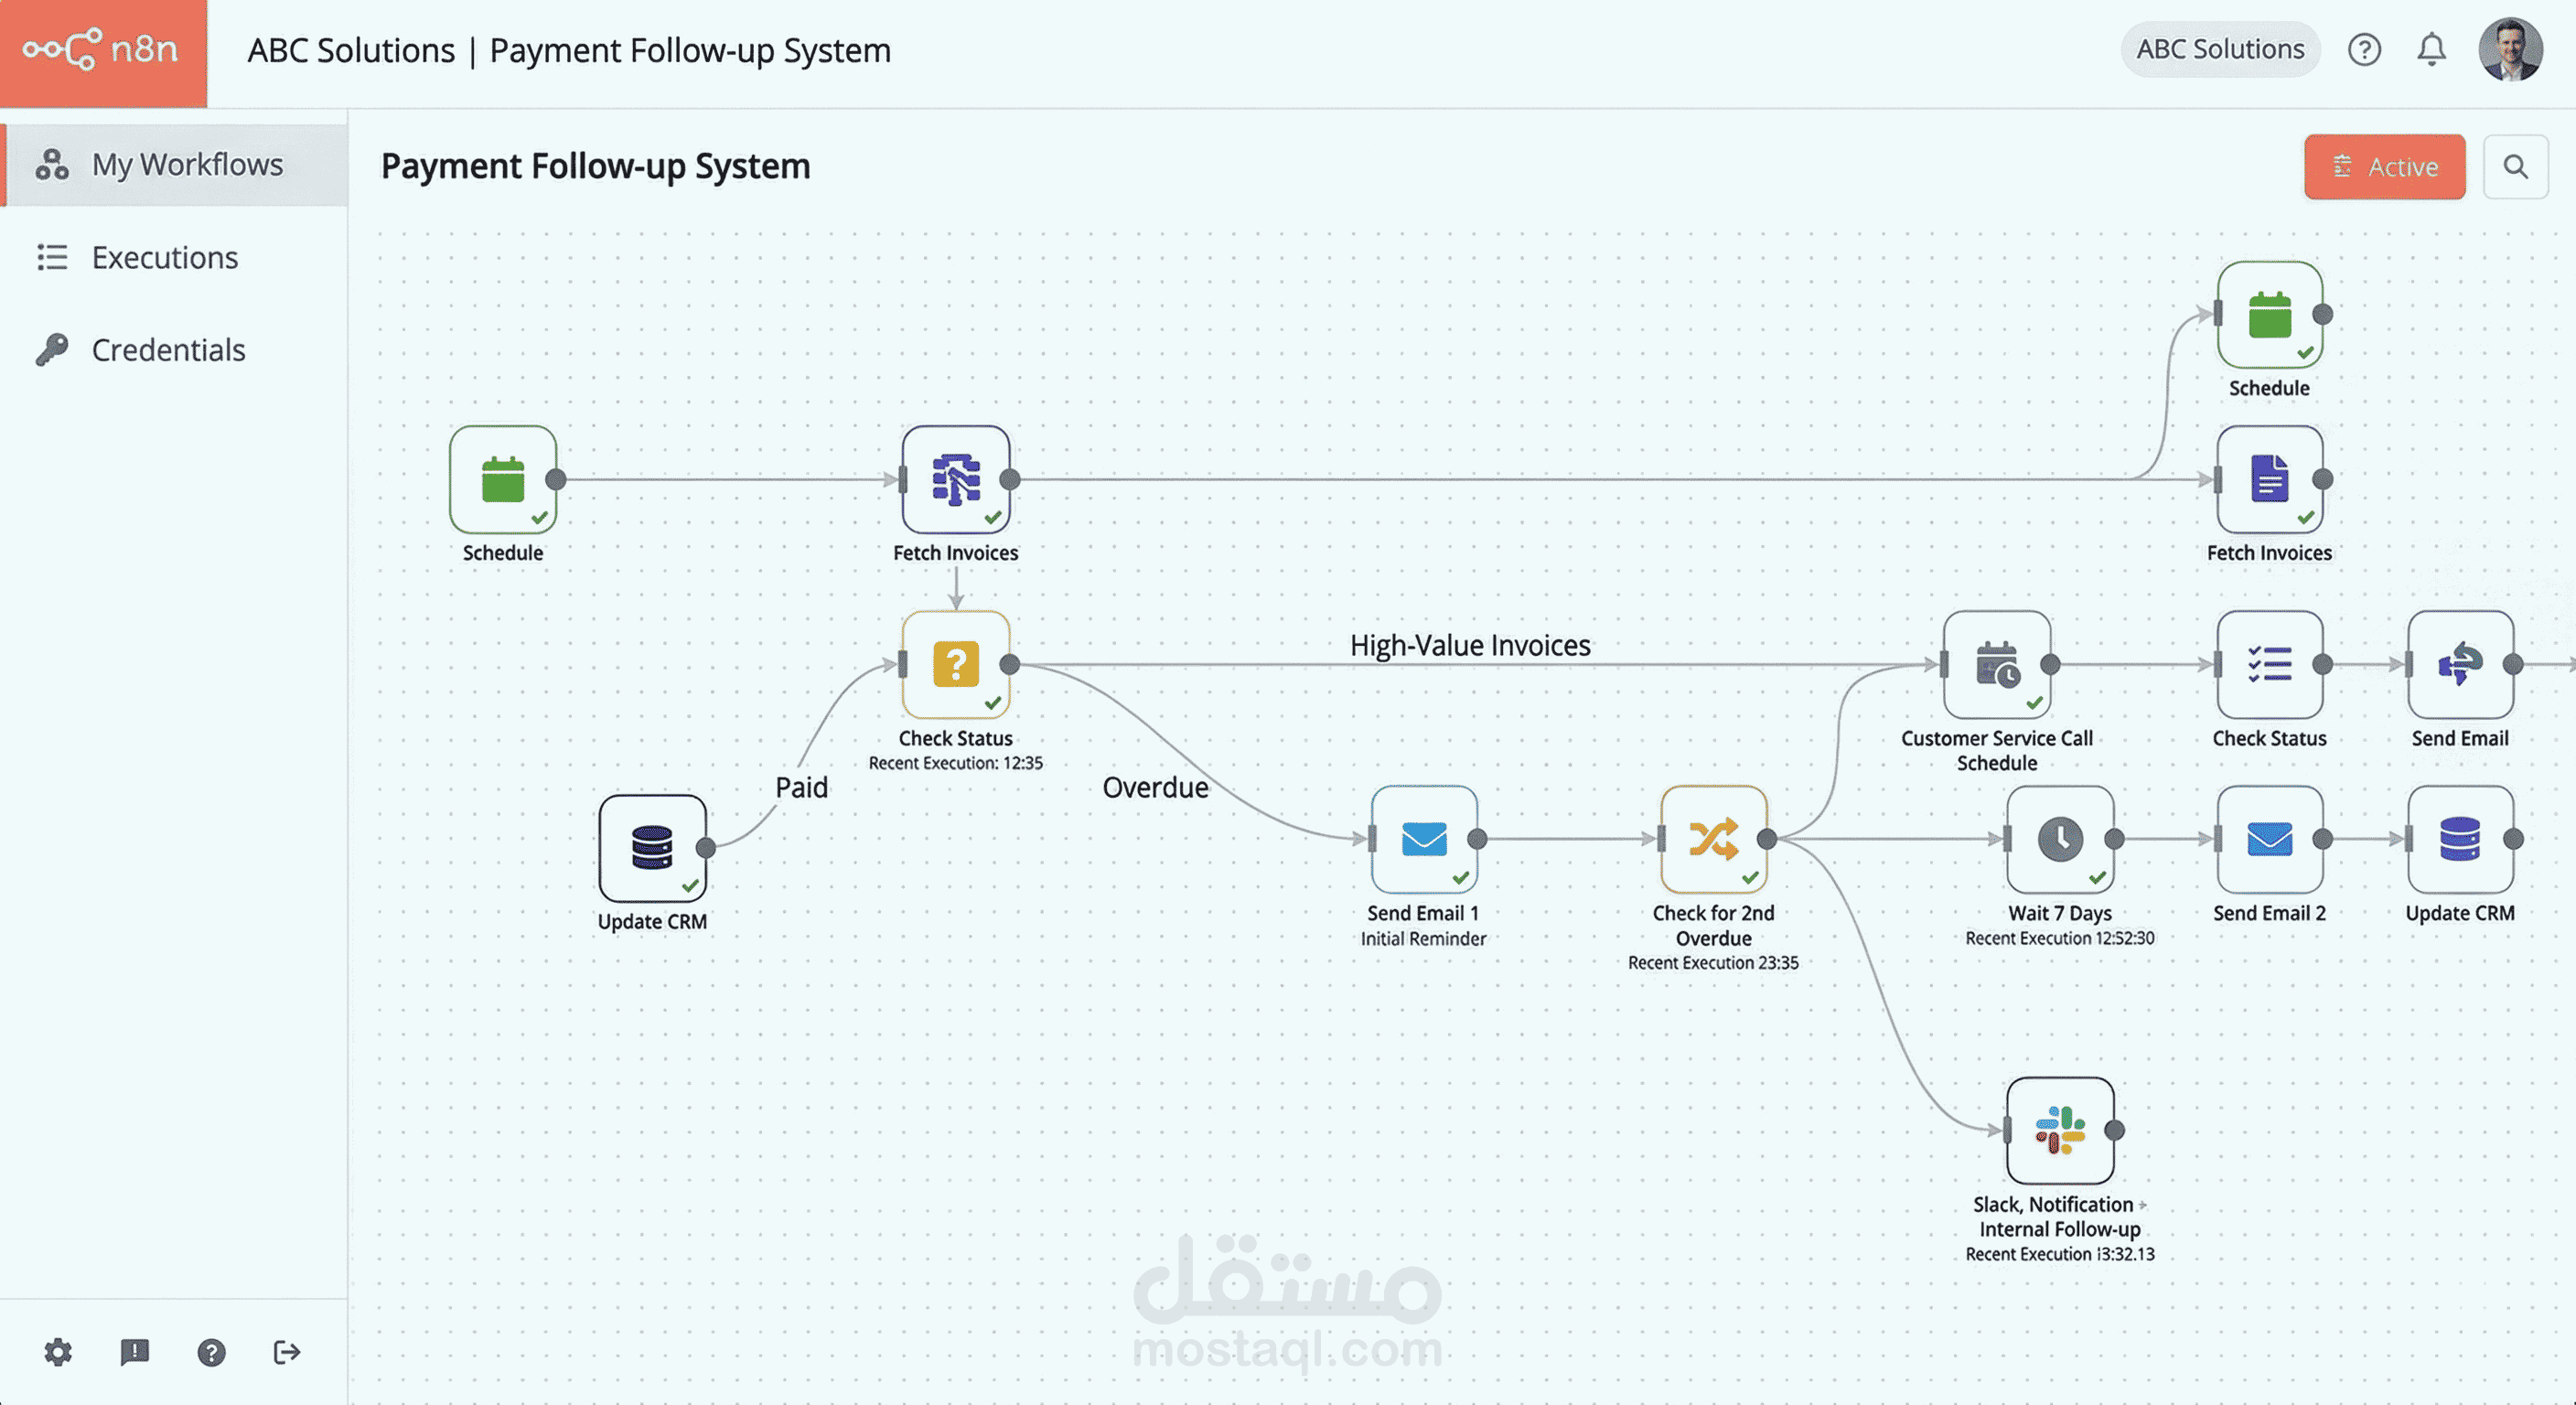
Task: Click the Payment Follow-up System workflow title
Action: click(596, 166)
